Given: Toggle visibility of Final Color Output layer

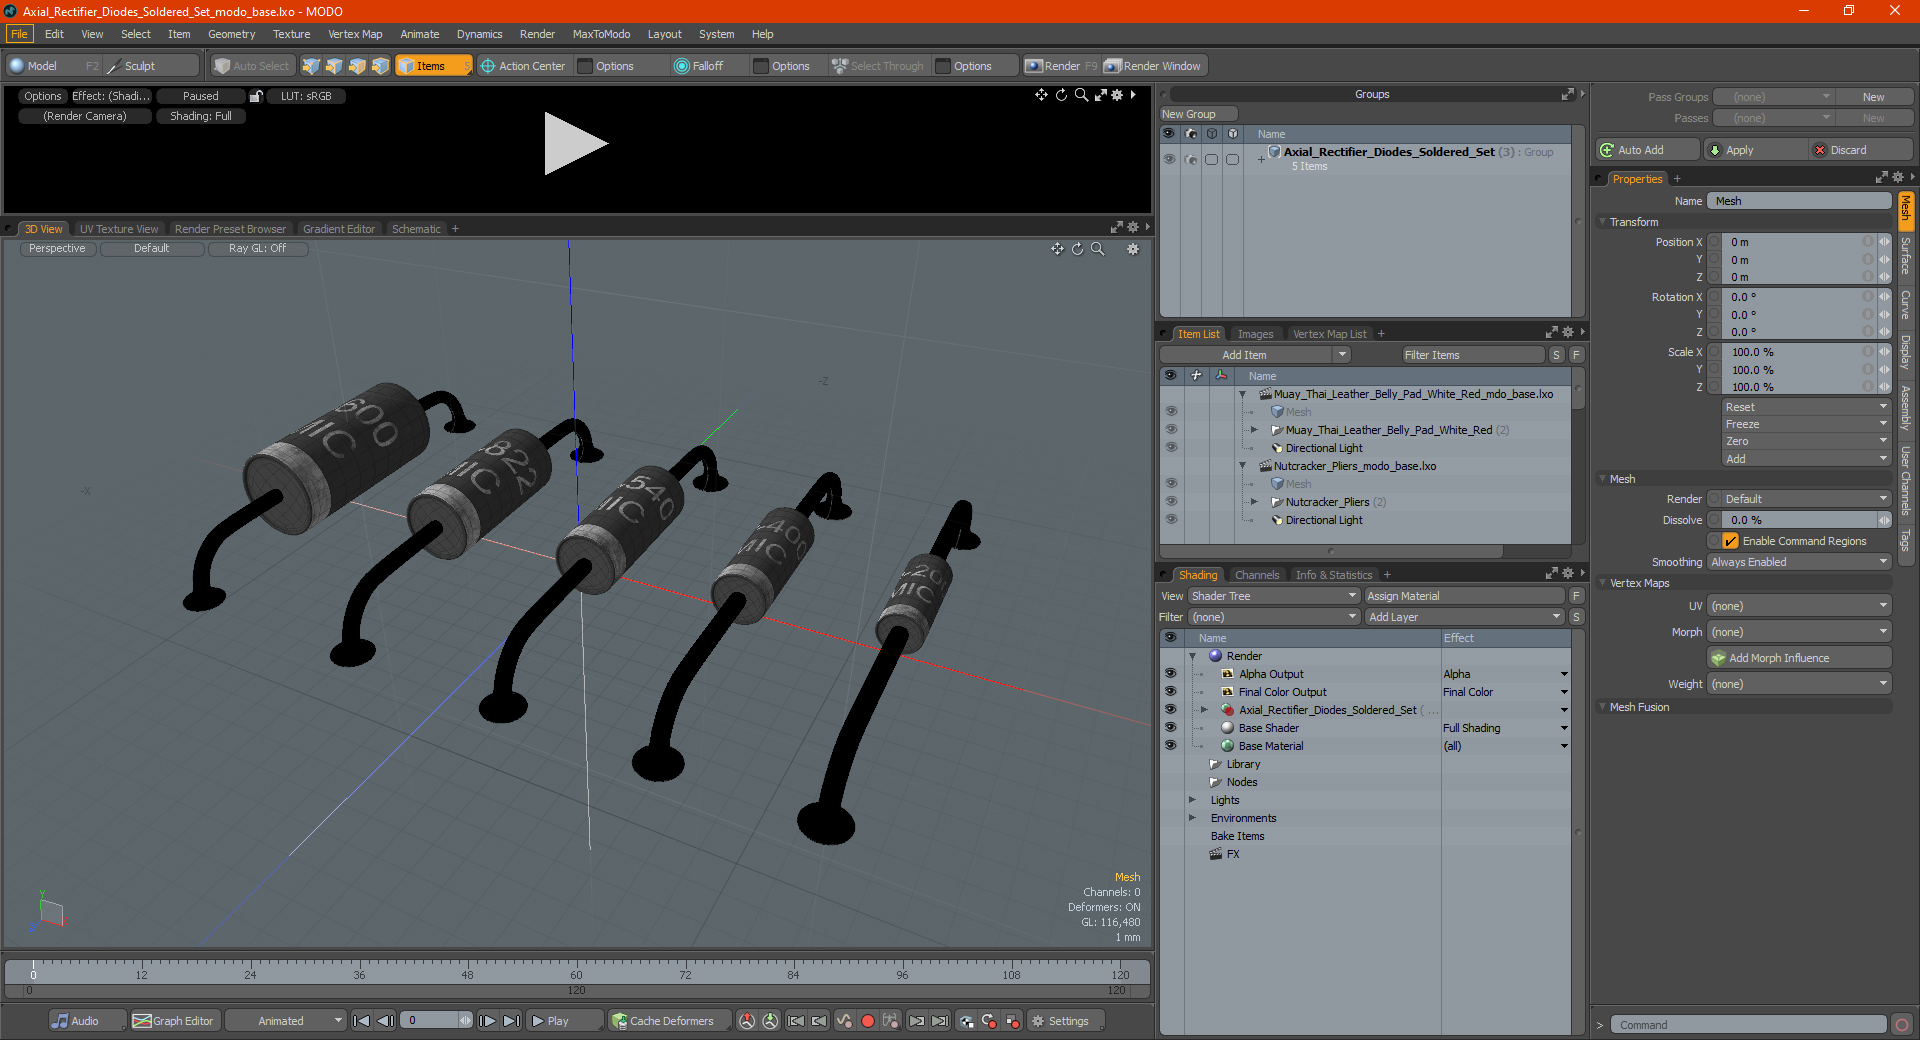Looking at the screenshot, I should (1170, 692).
